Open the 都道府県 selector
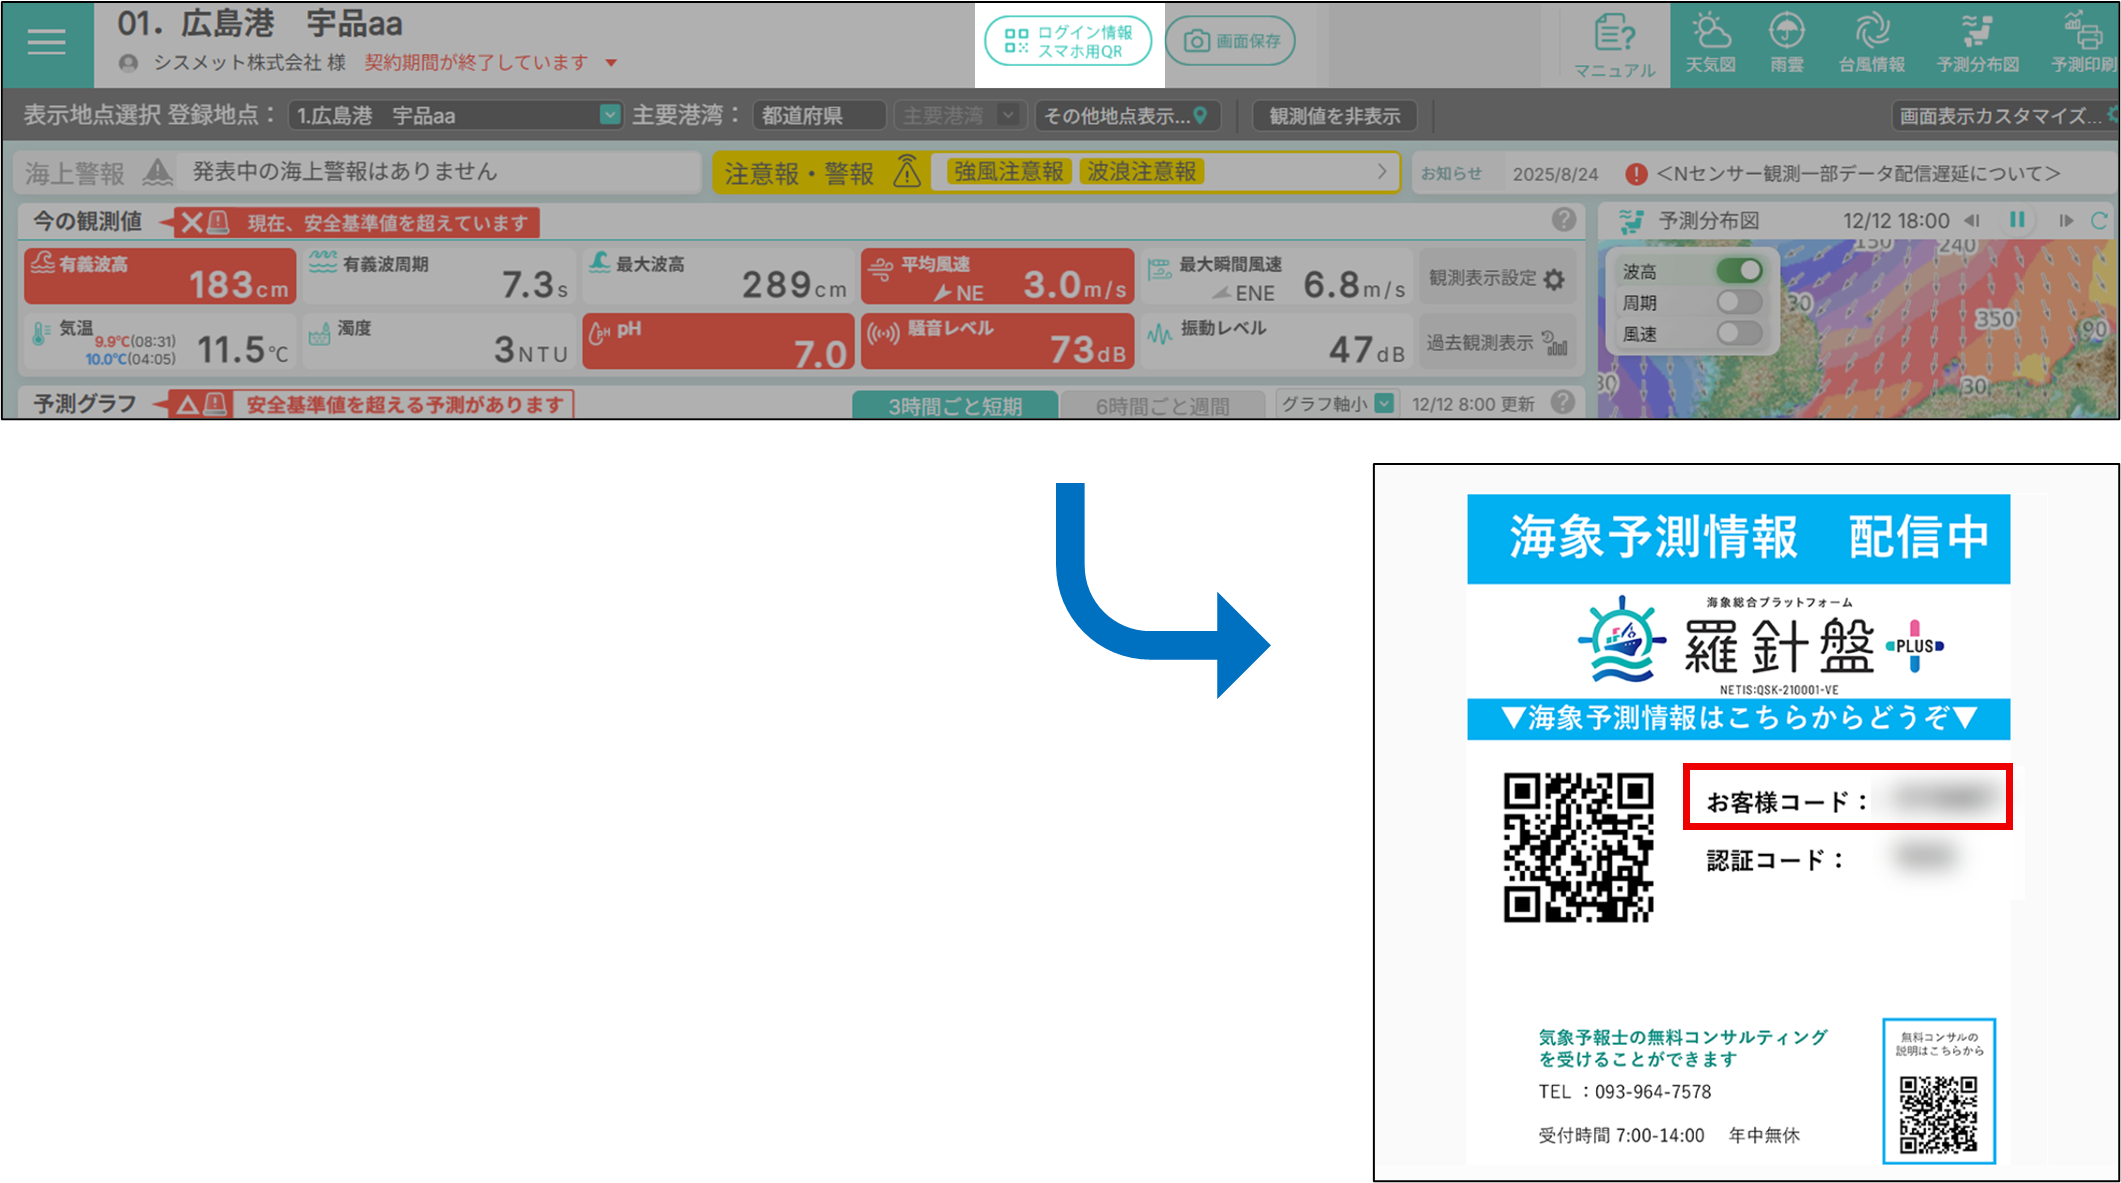Screen dimensions: 2121x1183 [x=818, y=116]
